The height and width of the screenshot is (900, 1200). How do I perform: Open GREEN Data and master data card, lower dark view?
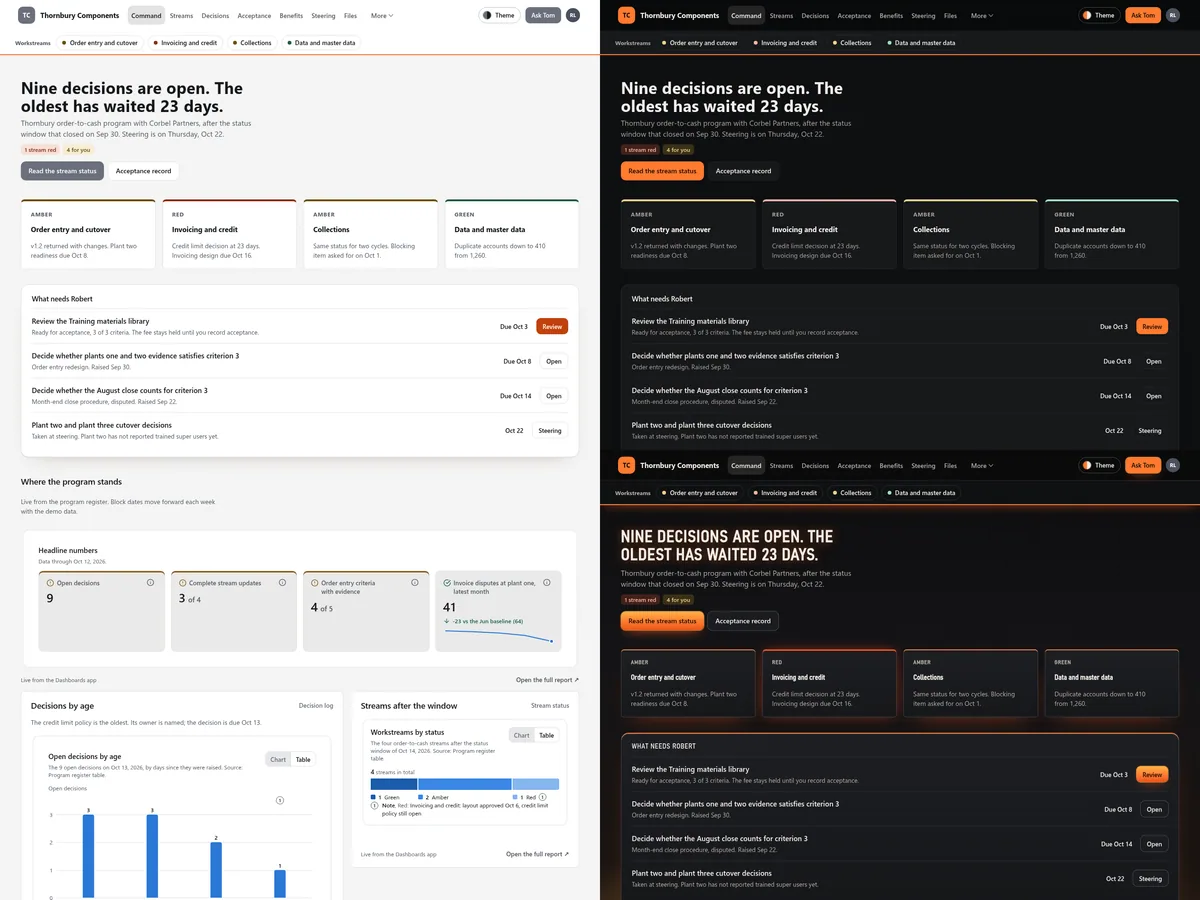(1112, 683)
